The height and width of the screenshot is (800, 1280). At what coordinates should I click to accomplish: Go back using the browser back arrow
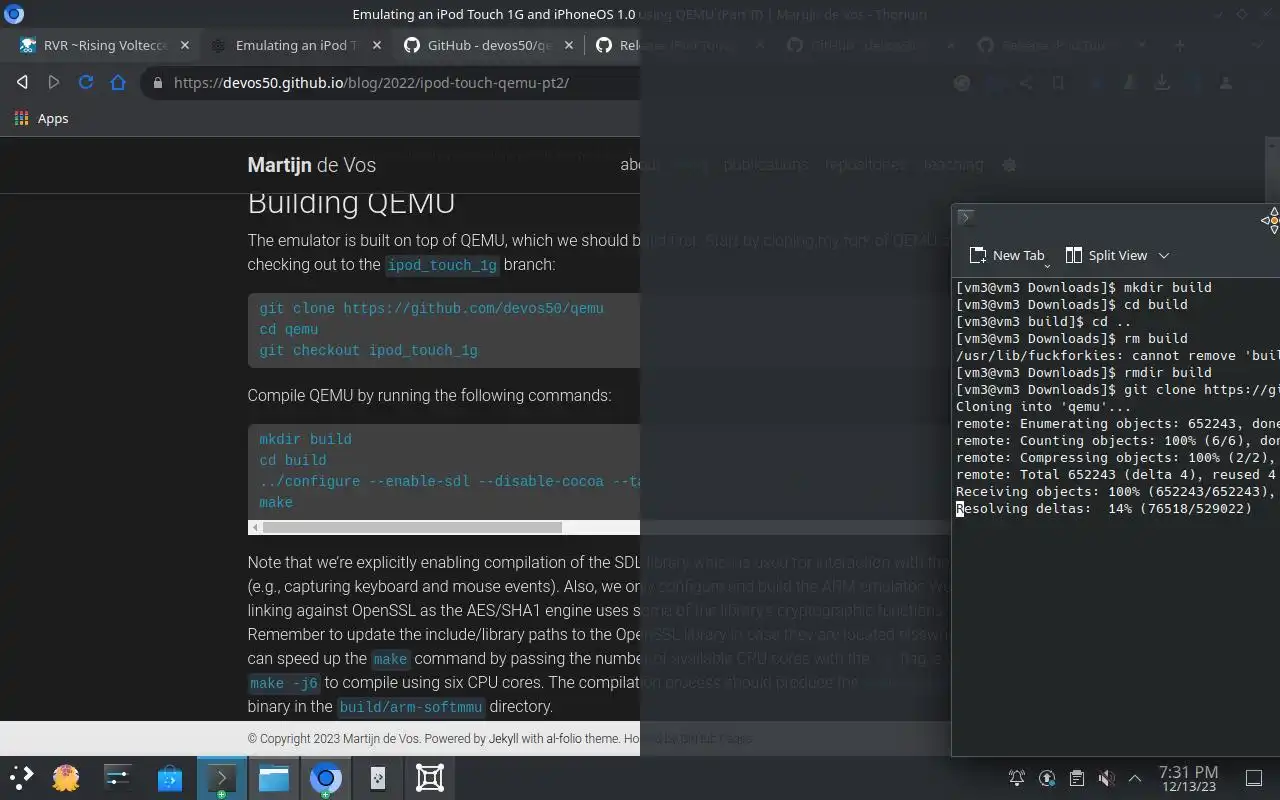coord(22,83)
